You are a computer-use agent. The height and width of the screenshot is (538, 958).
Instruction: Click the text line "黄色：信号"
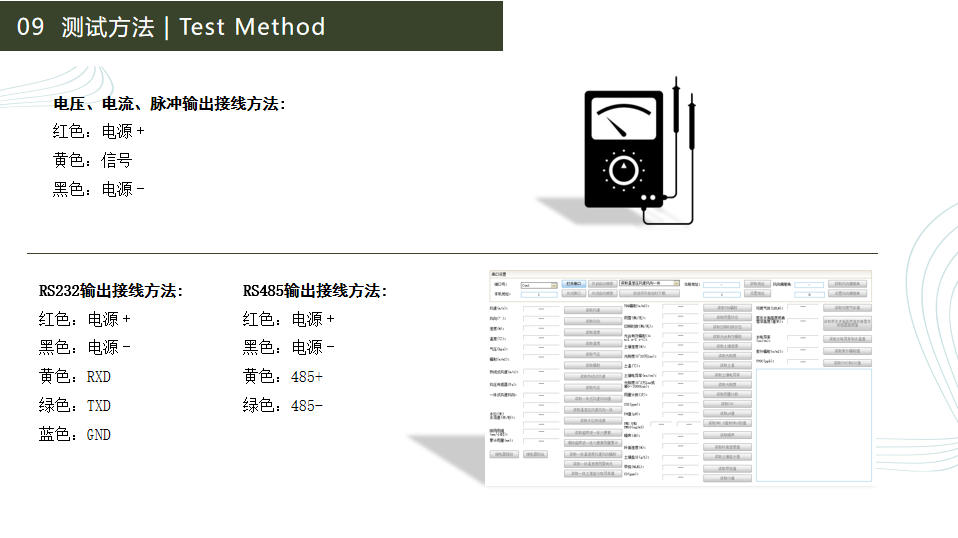92,160
